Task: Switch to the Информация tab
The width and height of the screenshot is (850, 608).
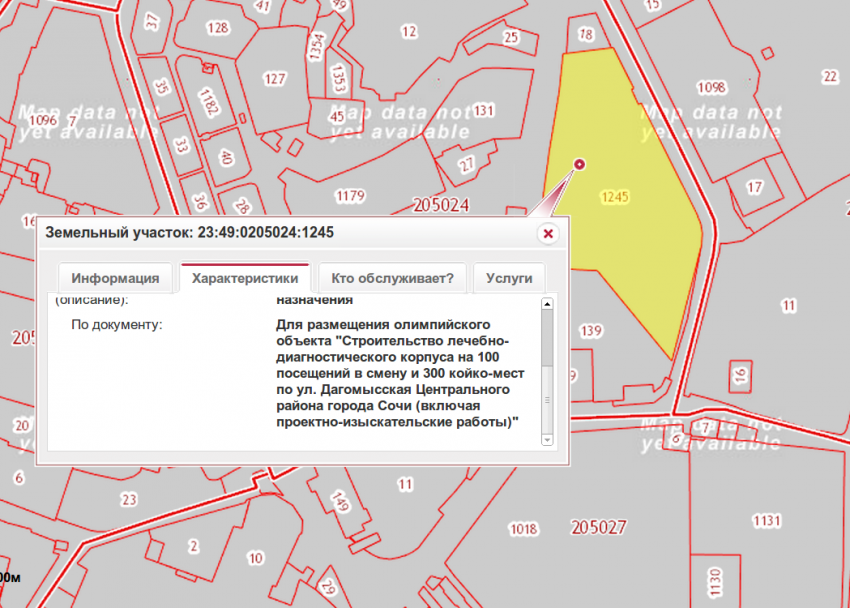Action: pyautogui.click(x=115, y=278)
